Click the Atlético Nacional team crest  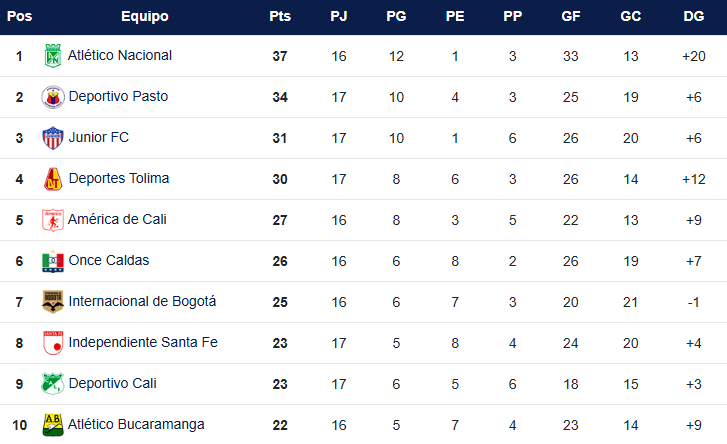click(x=52, y=56)
